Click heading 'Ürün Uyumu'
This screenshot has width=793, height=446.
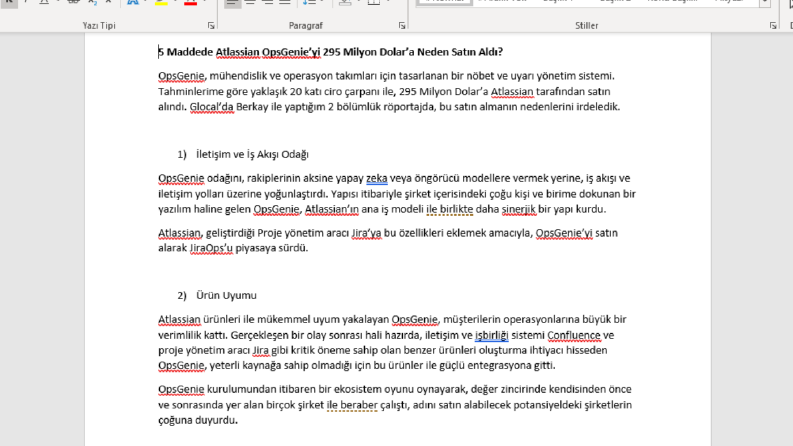coord(227,295)
